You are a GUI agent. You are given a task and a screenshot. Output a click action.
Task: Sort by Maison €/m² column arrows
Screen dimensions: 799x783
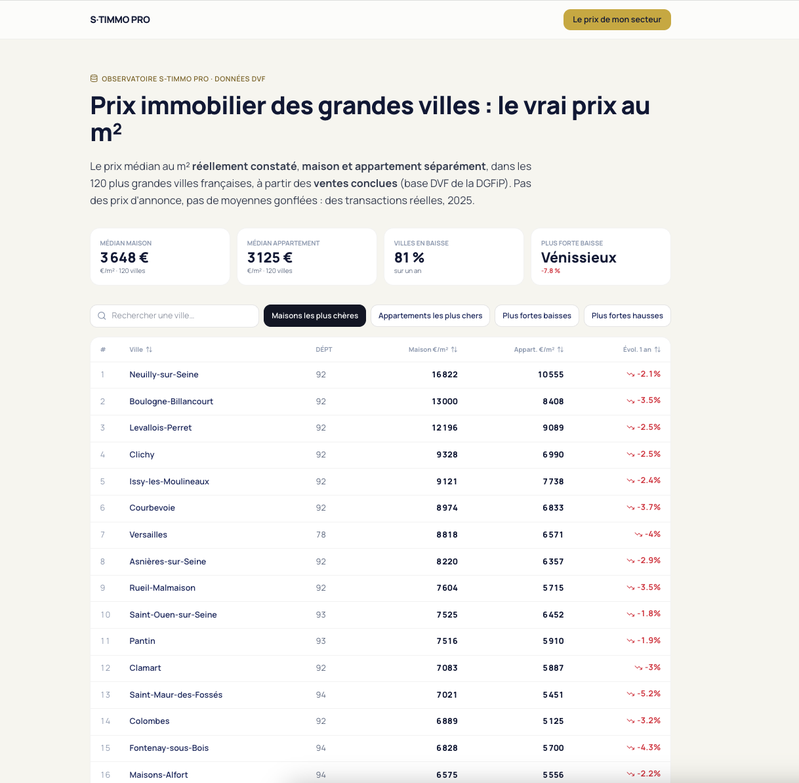click(x=454, y=349)
